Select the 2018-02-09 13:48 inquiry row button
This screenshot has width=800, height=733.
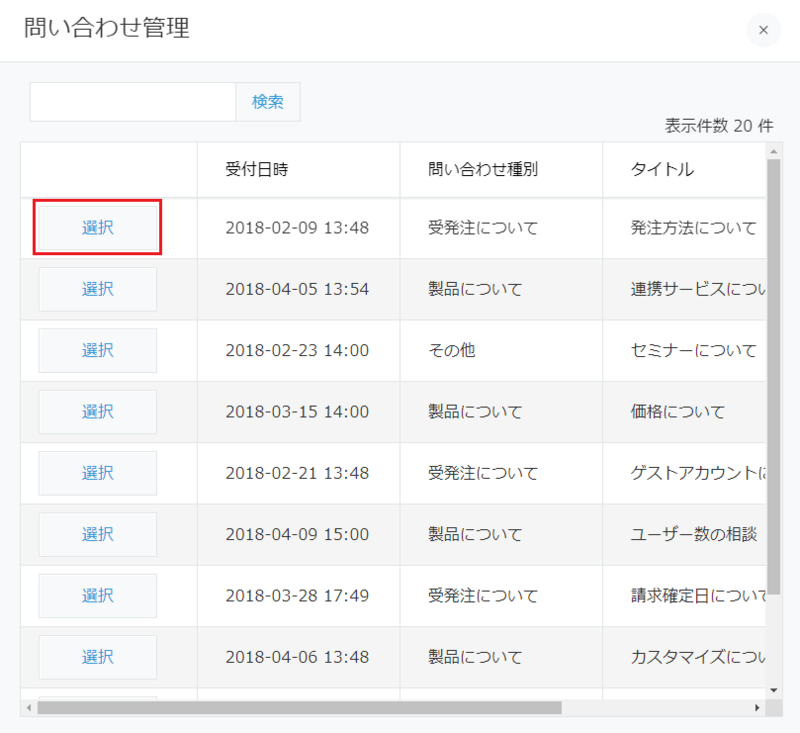tap(98, 228)
